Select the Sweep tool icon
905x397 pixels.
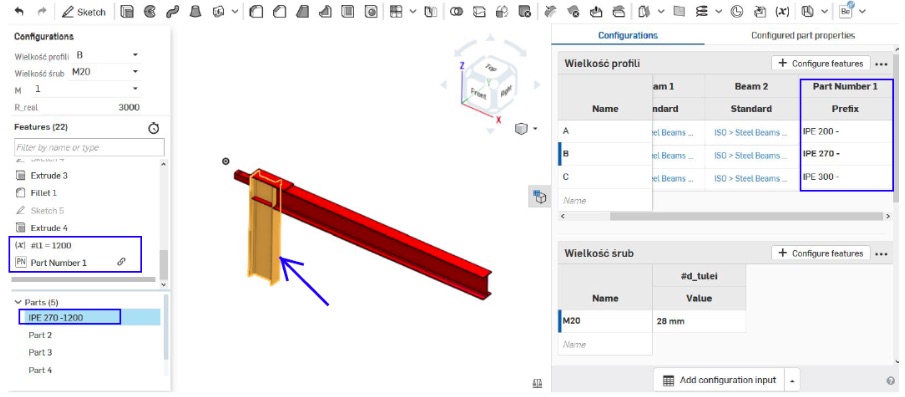[x=172, y=12]
